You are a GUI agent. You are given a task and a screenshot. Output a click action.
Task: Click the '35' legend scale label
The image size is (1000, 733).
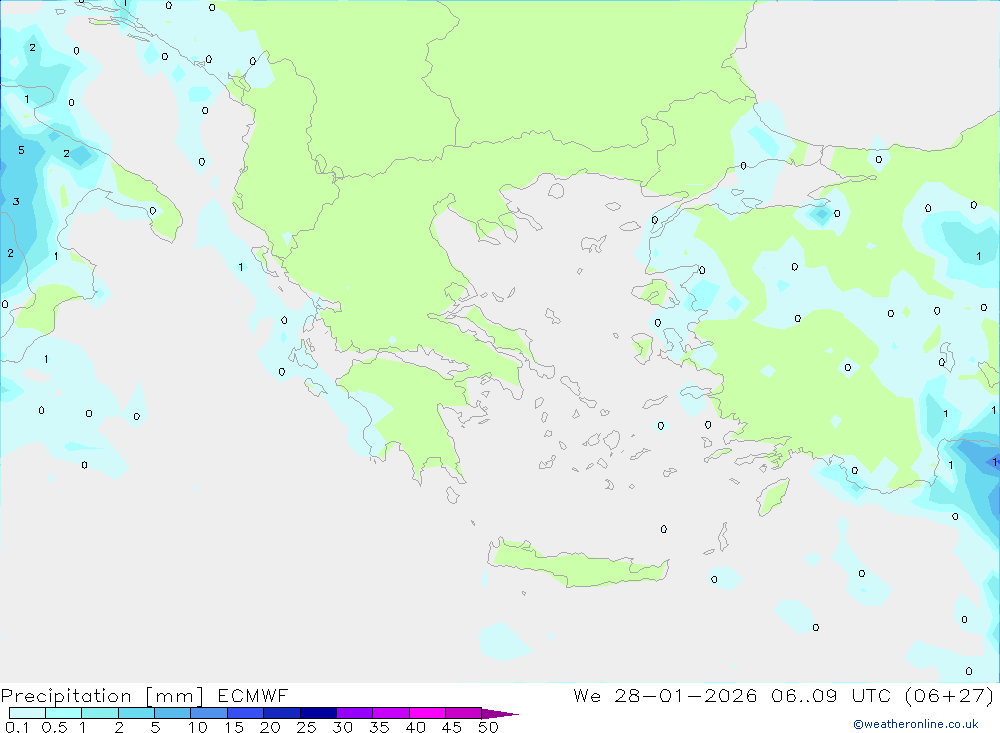(x=379, y=727)
